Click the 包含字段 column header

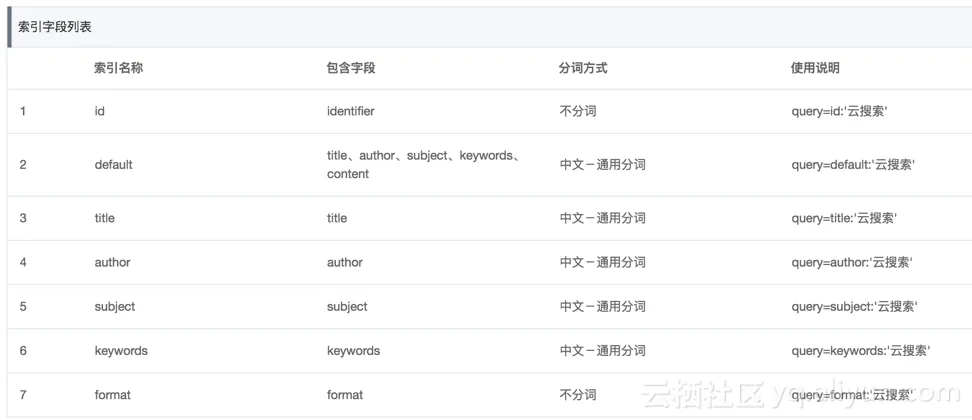click(351, 68)
